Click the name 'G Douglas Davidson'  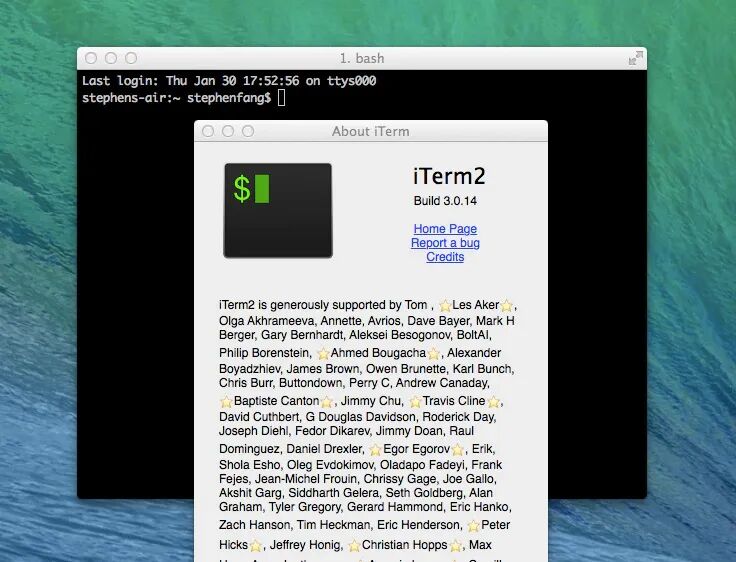tap(360, 417)
